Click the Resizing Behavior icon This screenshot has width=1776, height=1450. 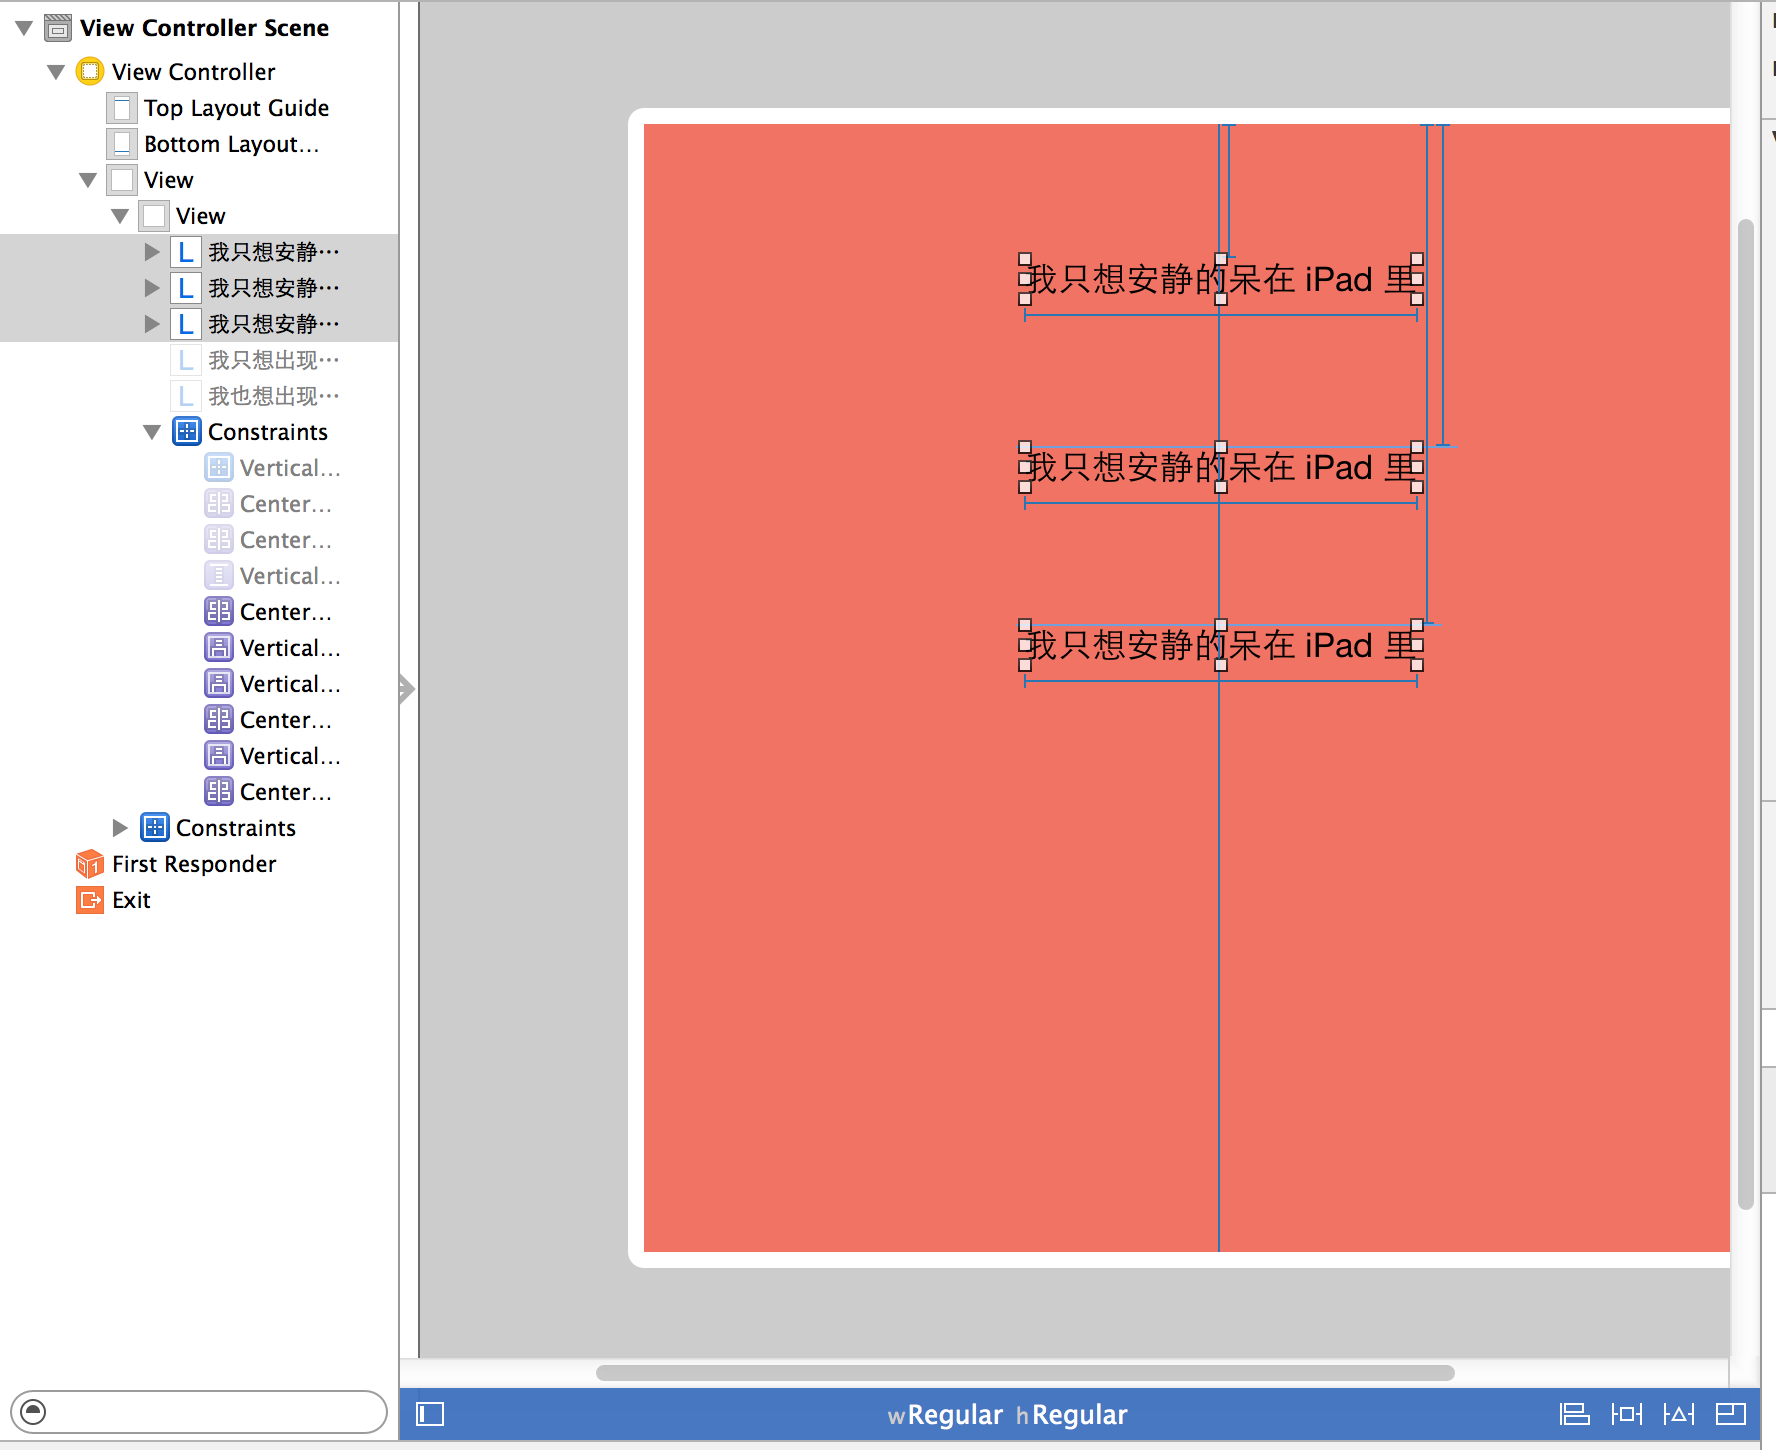[1731, 1414]
